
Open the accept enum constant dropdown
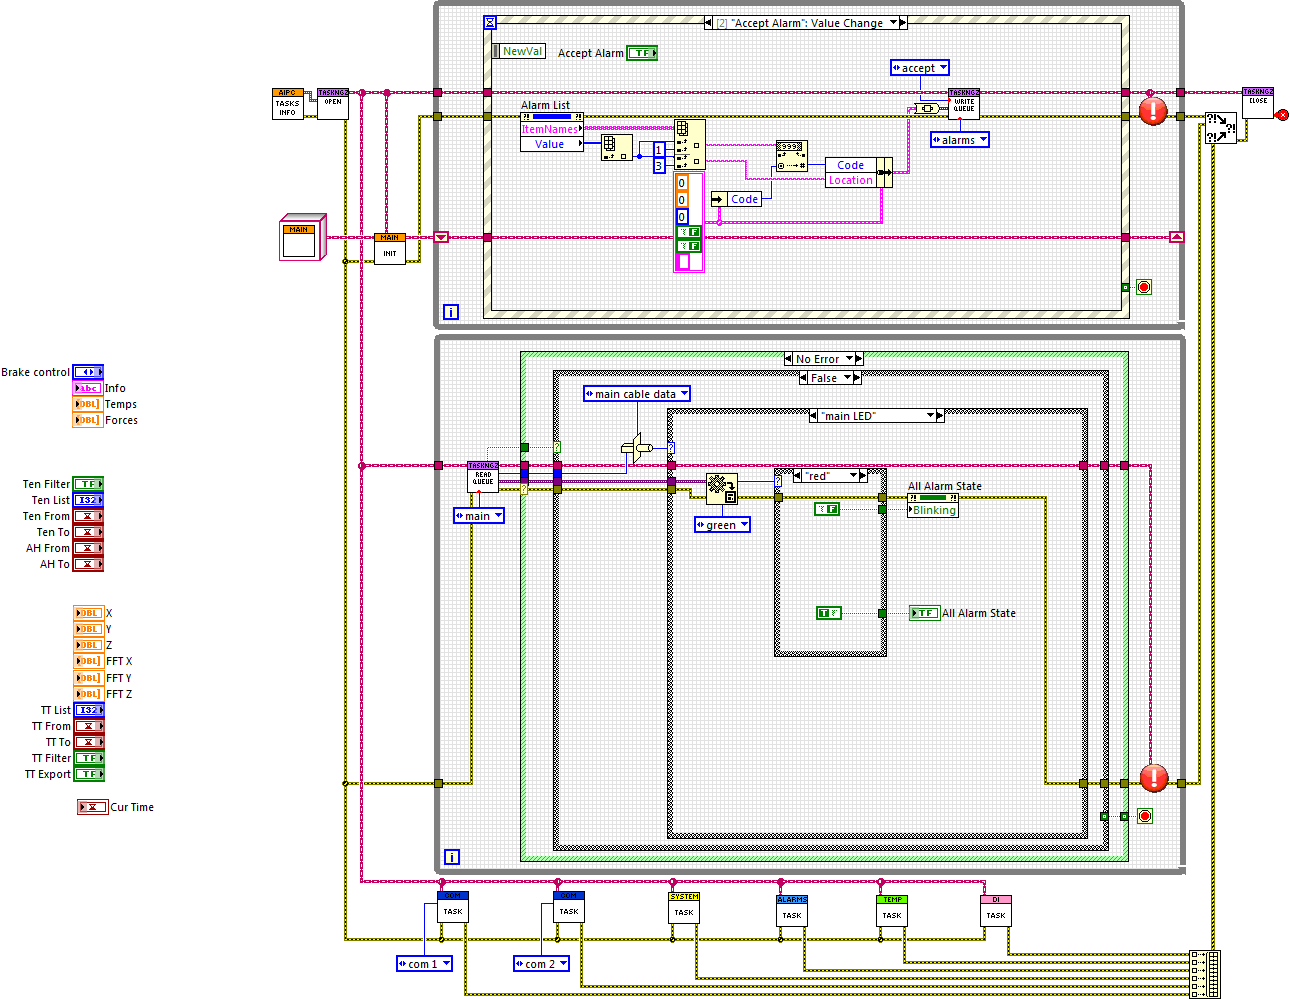pyautogui.click(x=920, y=68)
